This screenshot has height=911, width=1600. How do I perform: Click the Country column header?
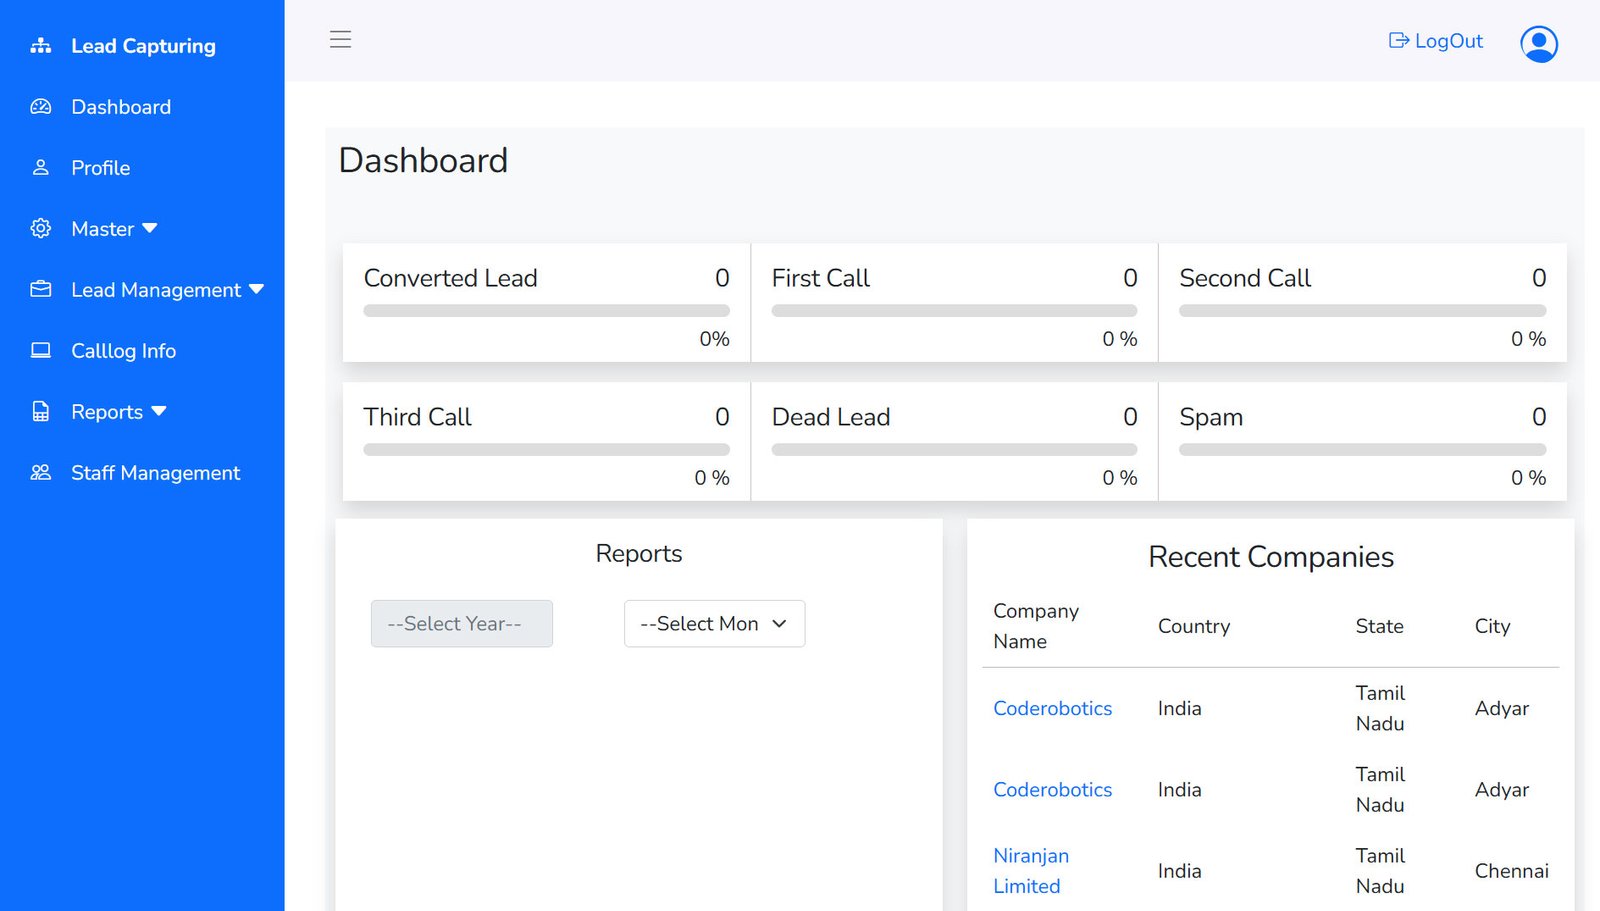pyautogui.click(x=1194, y=626)
